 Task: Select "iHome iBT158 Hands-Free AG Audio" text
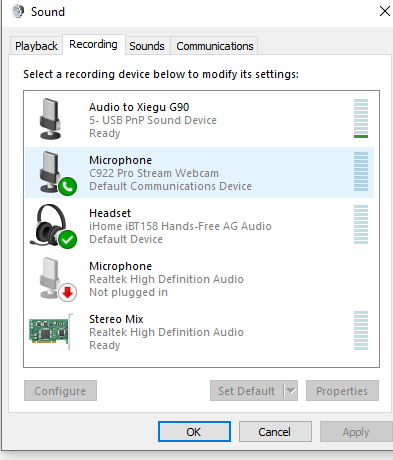coord(180,226)
